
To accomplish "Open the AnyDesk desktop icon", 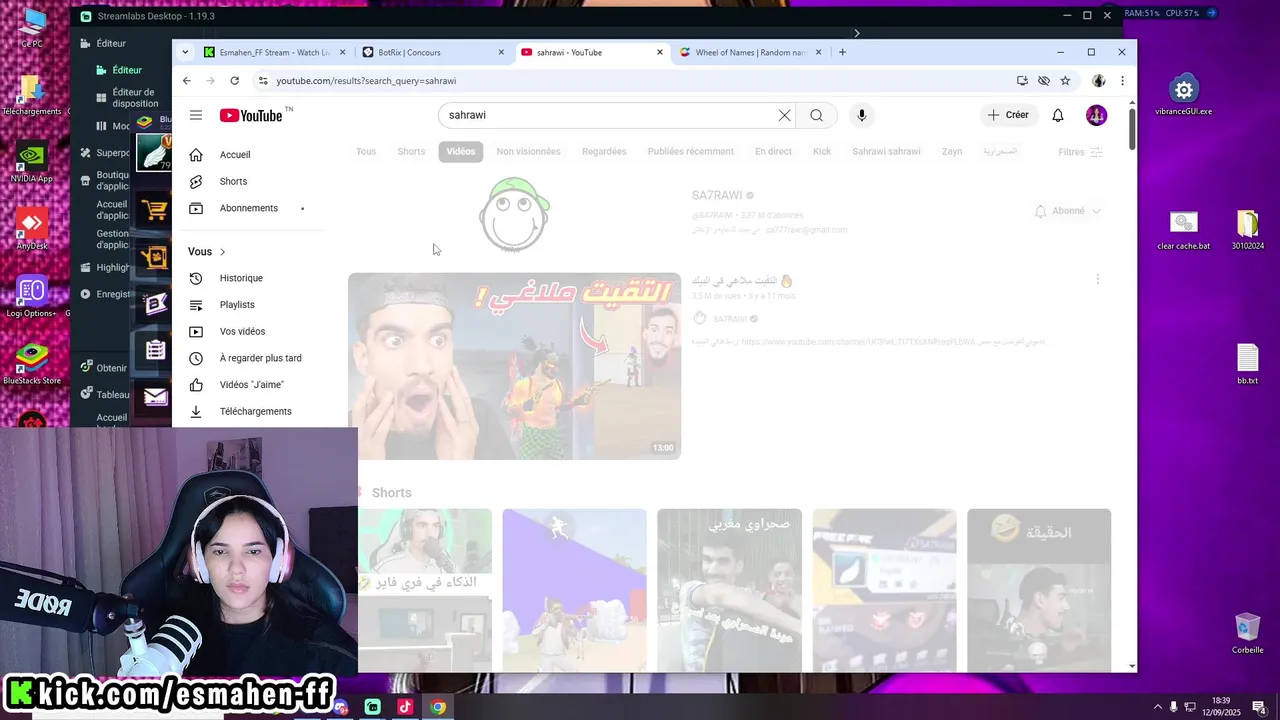I will coord(31,230).
